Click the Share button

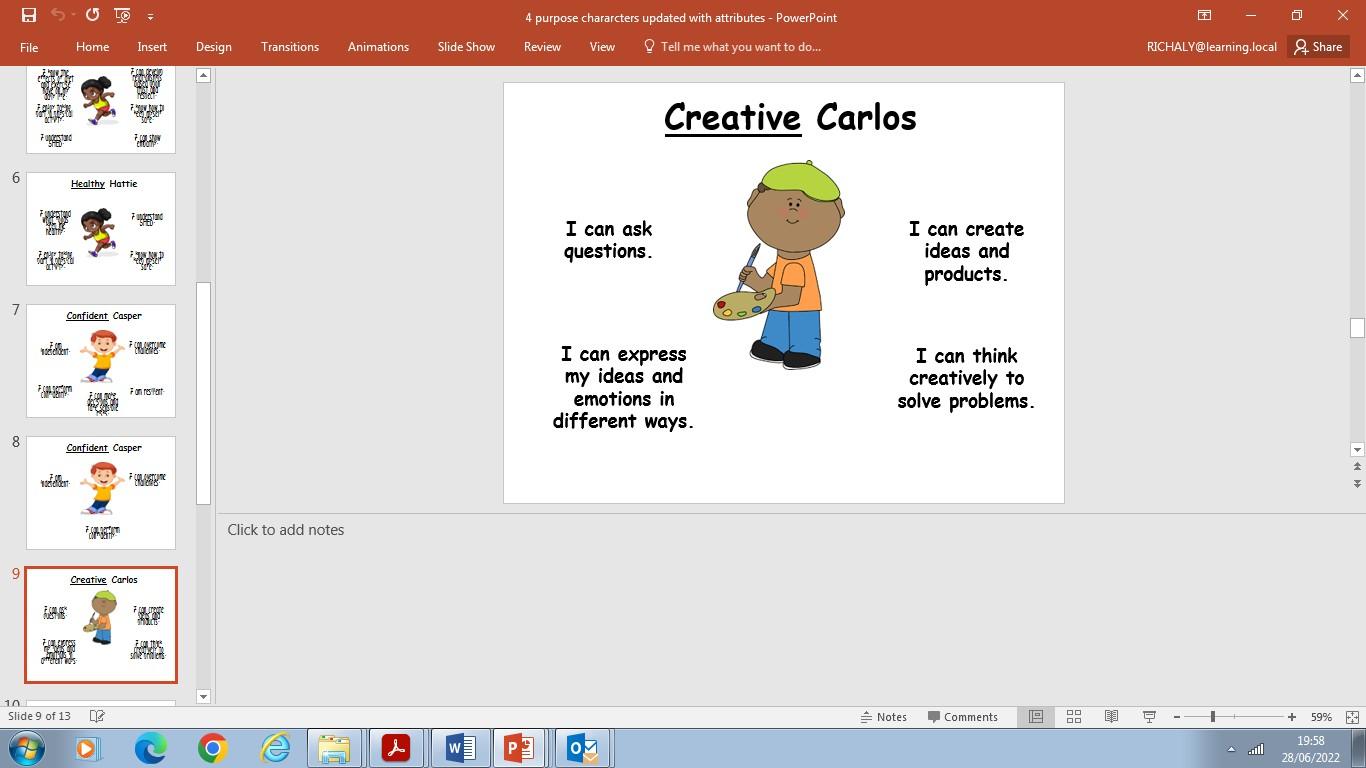coord(1318,47)
